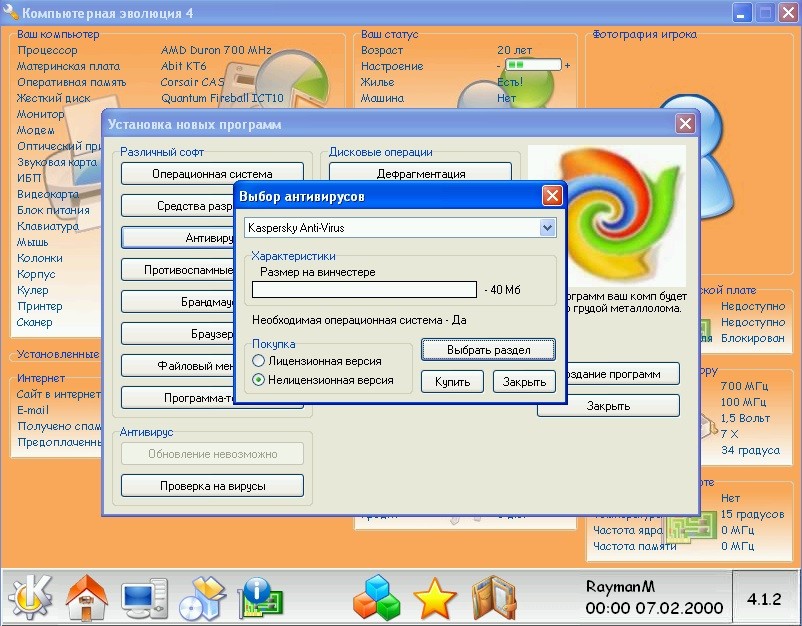Click the Блок питания label
Image resolution: width=802 pixels, height=626 pixels.
53,210
